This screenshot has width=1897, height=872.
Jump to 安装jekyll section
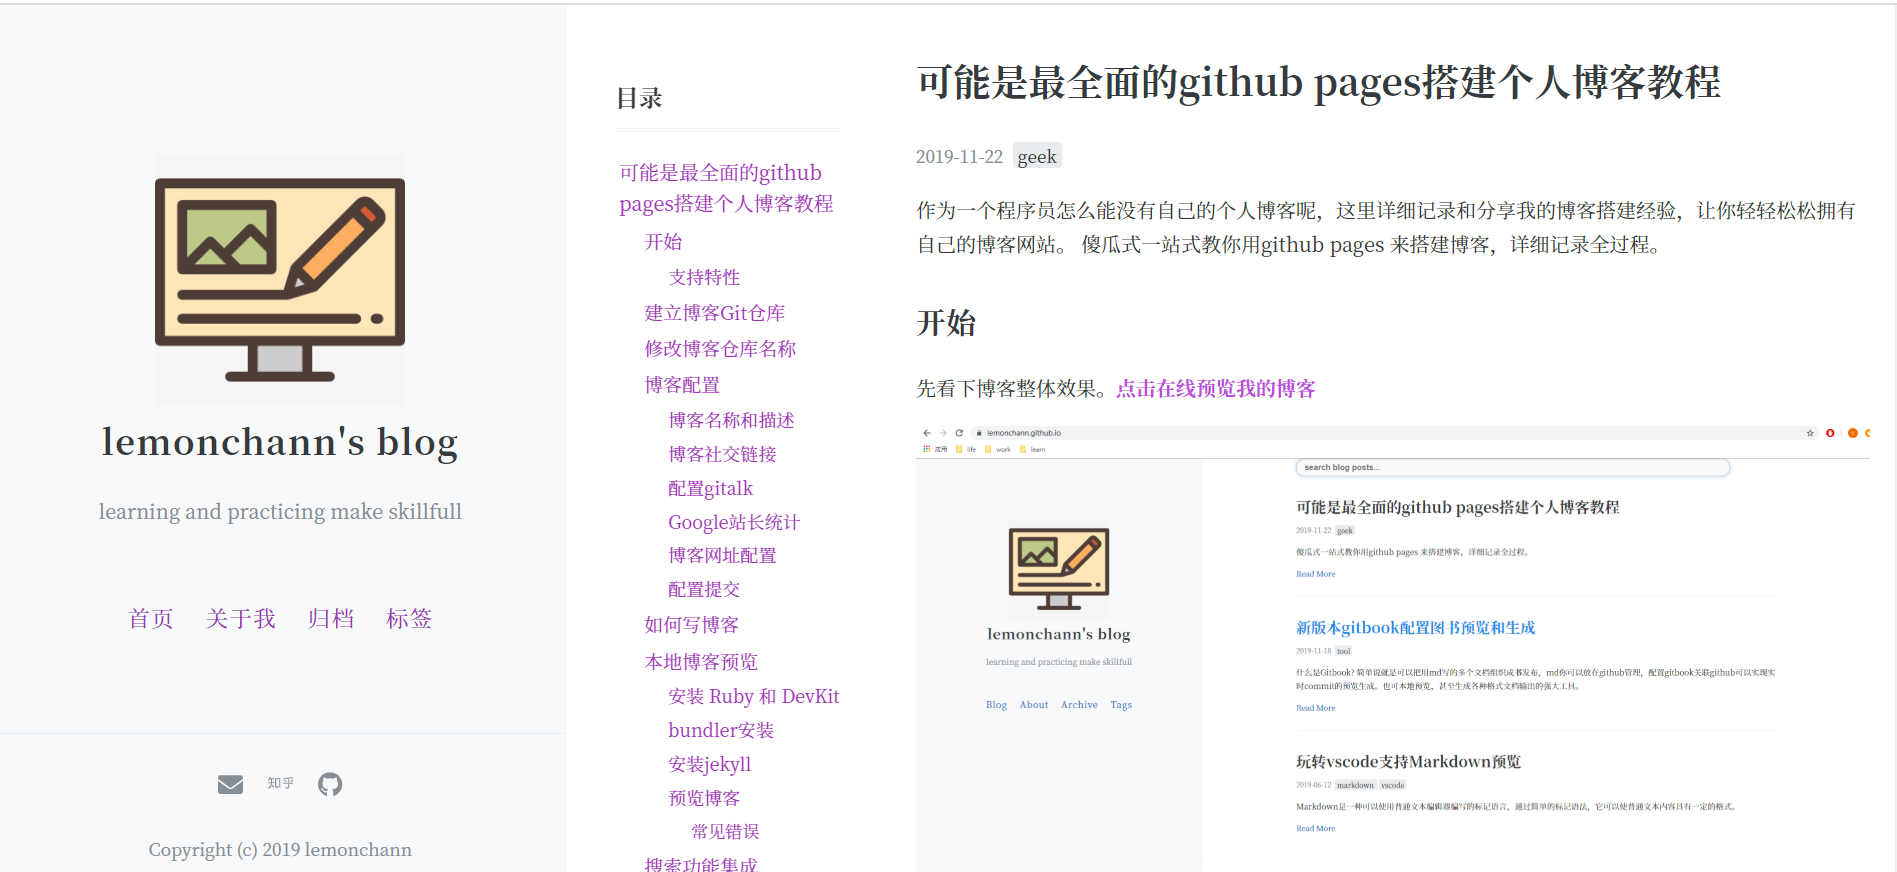click(709, 764)
